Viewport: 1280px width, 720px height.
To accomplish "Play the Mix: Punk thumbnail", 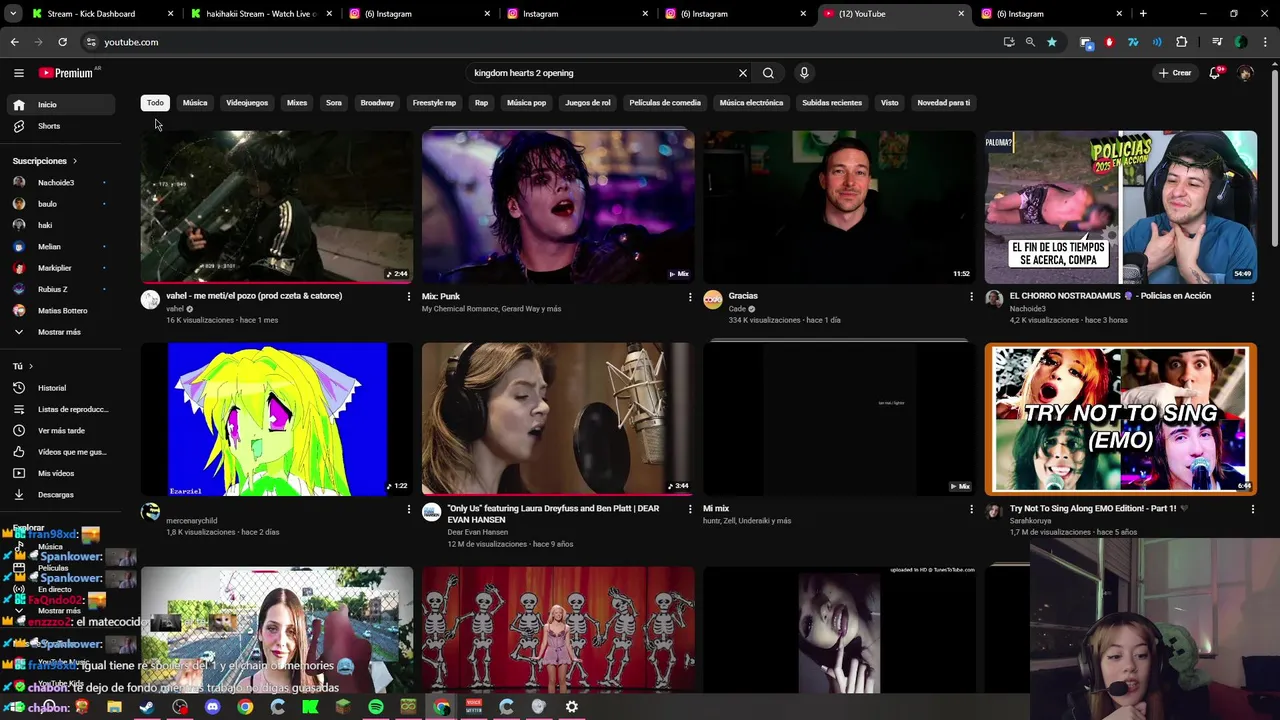I will [x=558, y=207].
